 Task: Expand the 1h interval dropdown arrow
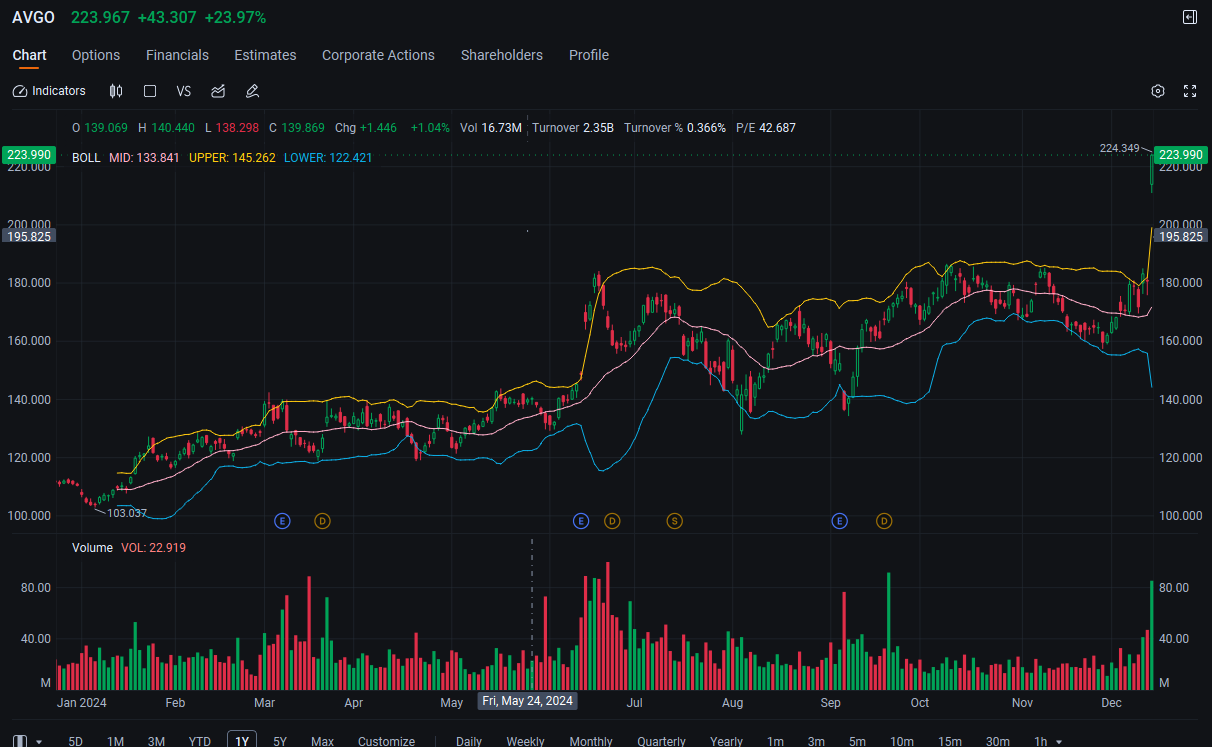tap(1059, 741)
